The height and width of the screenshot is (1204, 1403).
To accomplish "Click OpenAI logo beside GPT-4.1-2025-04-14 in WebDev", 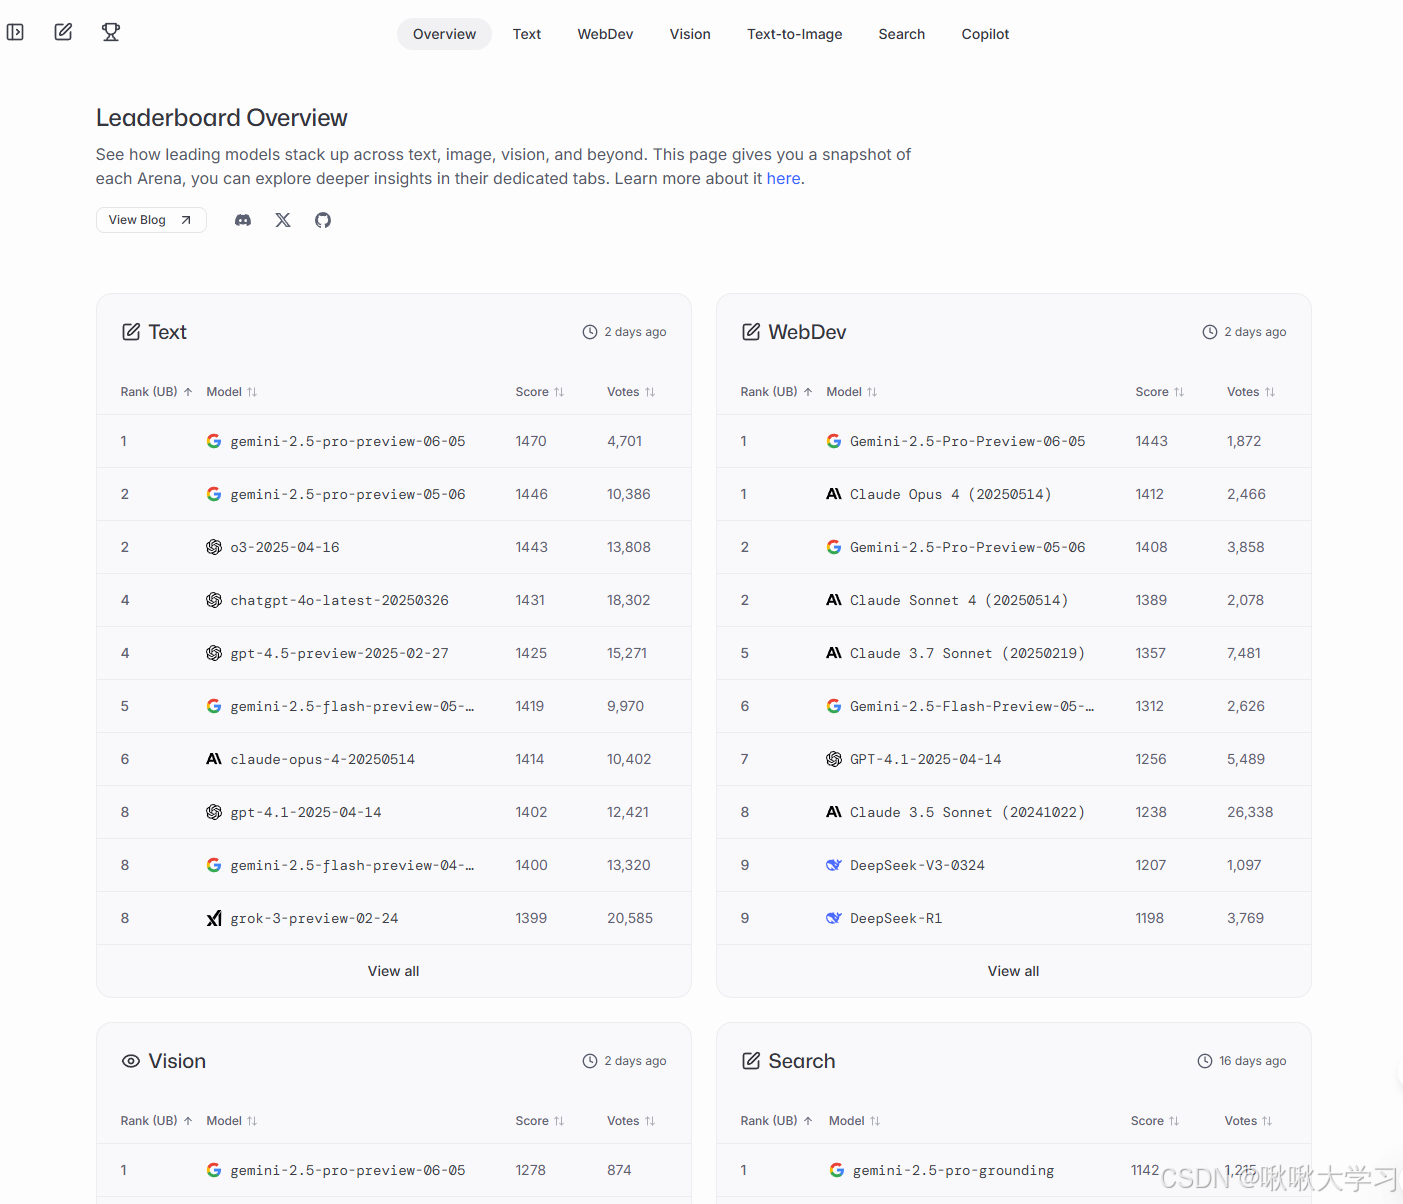I will (x=834, y=759).
